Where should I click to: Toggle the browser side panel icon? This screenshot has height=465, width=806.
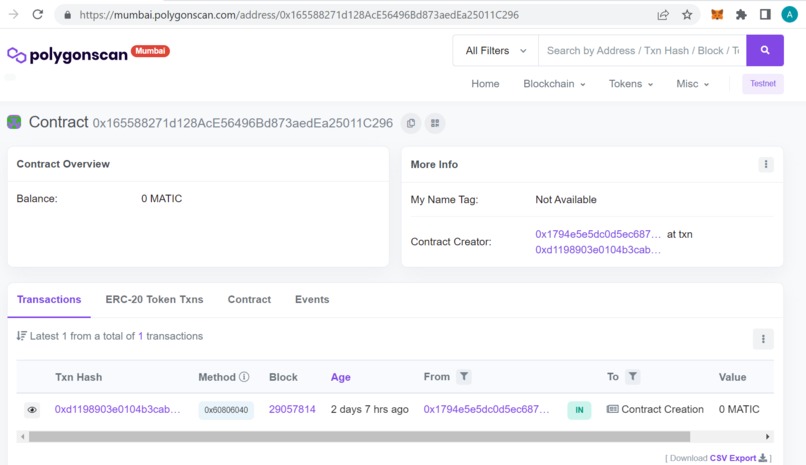(765, 14)
